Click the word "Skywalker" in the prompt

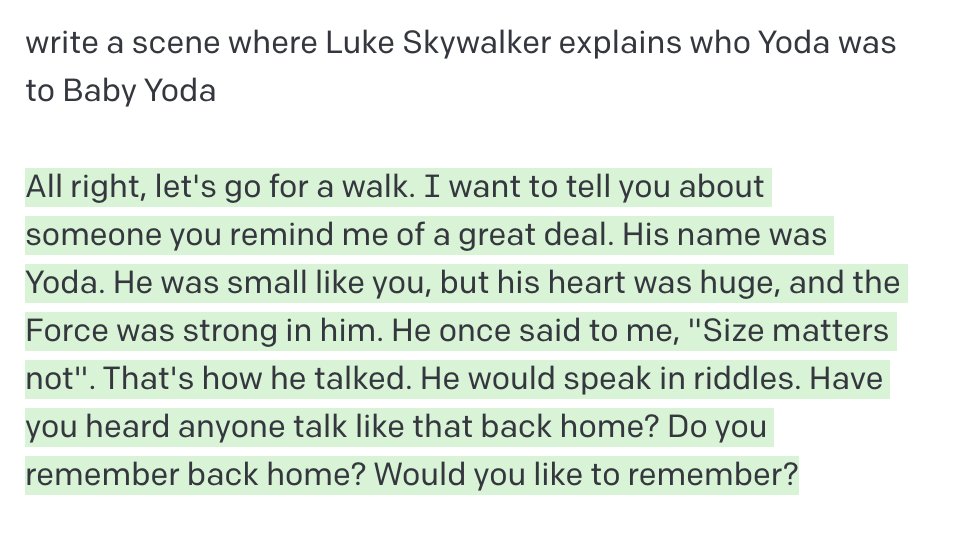(476, 43)
